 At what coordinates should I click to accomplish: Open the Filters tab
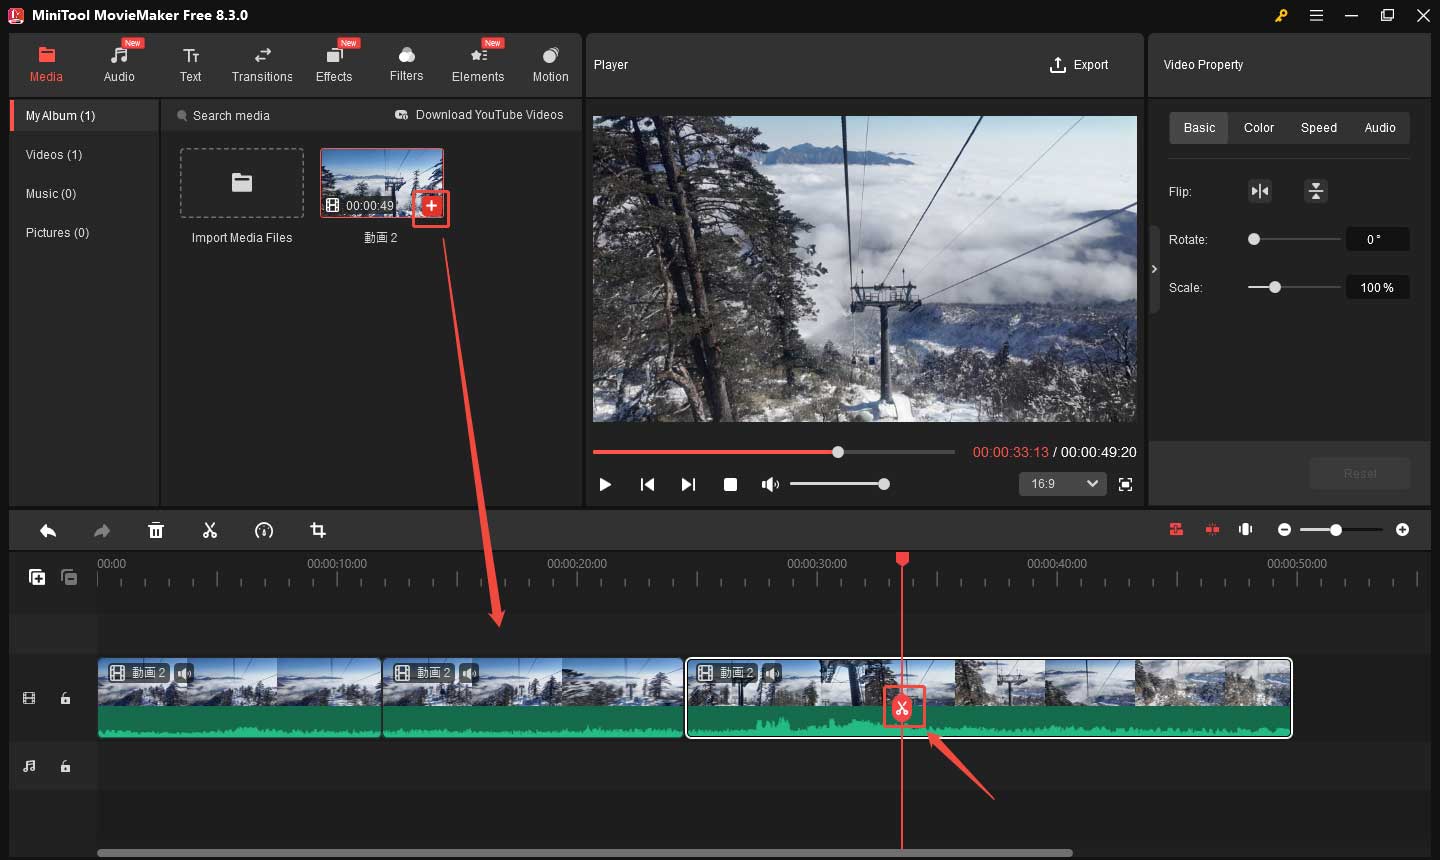406,64
